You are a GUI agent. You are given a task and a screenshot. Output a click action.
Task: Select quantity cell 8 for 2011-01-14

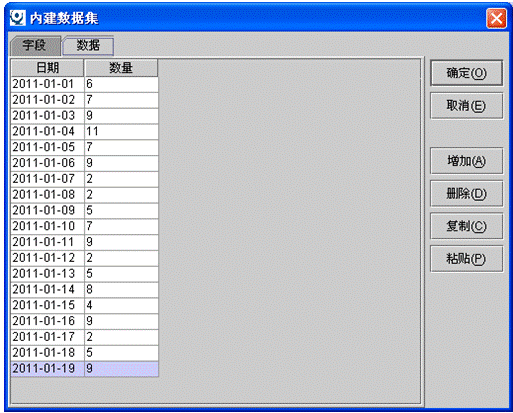pyautogui.click(x=121, y=290)
